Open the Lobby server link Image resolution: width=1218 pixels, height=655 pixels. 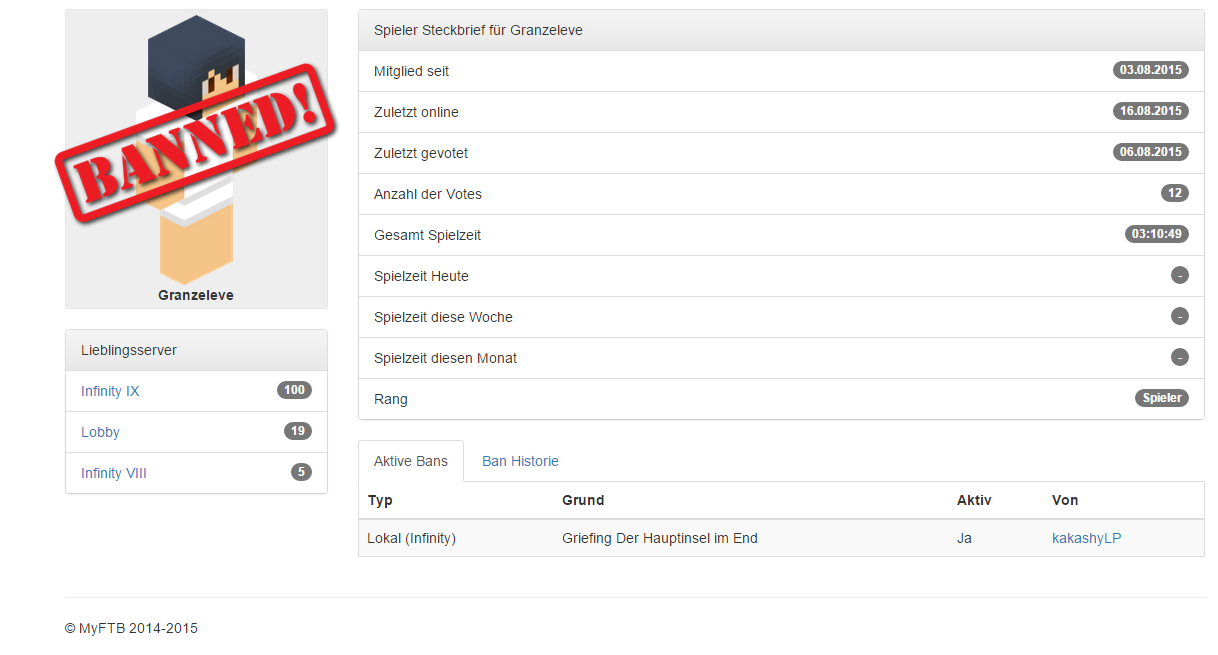pos(100,432)
